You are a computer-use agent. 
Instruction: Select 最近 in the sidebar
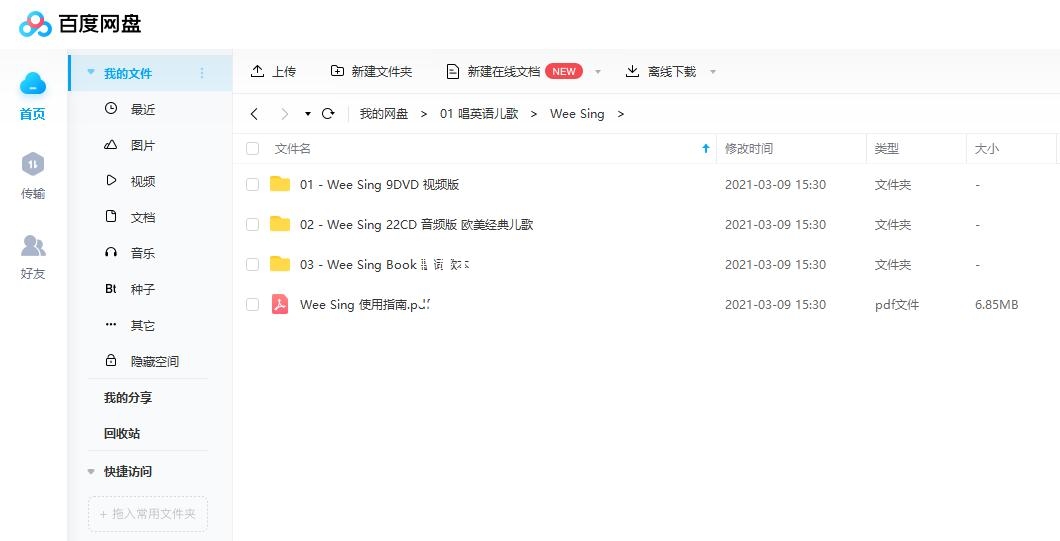[x=143, y=109]
